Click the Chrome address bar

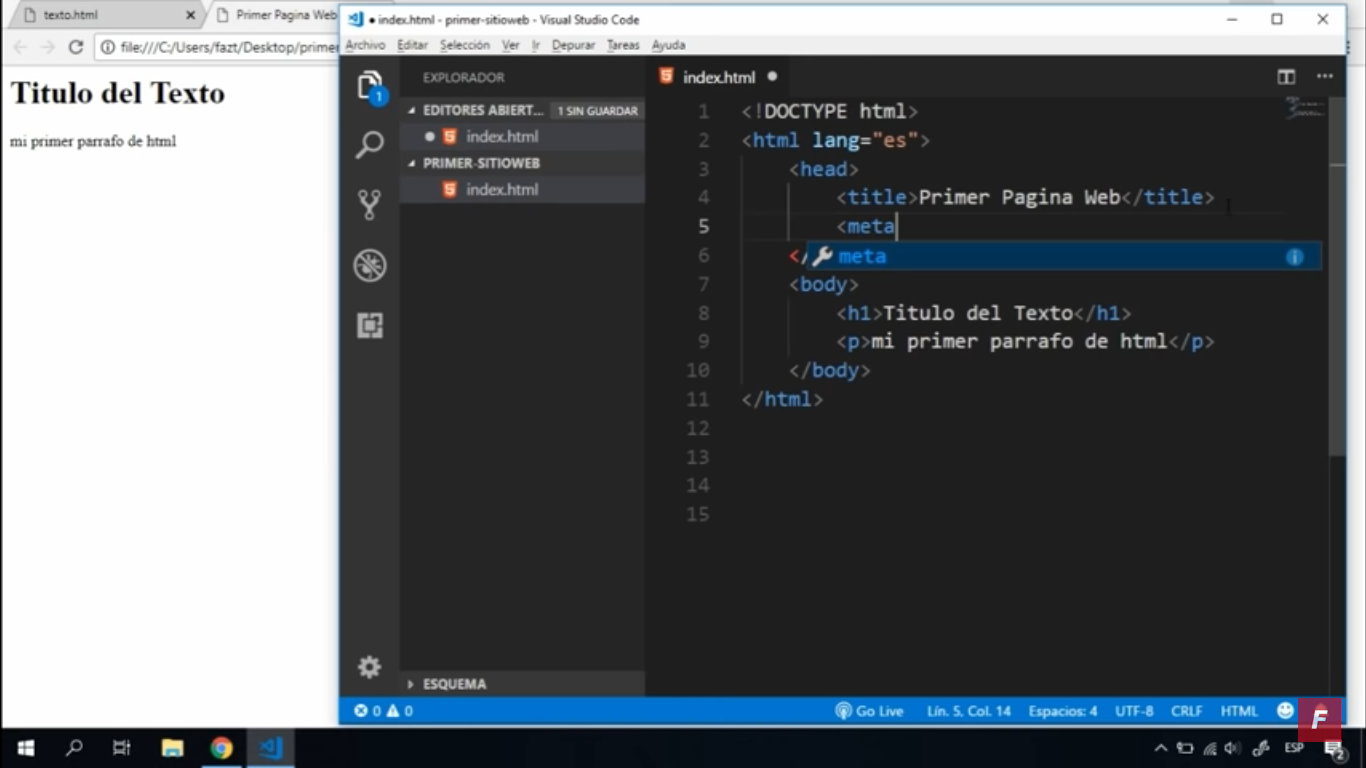click(215, 47)
